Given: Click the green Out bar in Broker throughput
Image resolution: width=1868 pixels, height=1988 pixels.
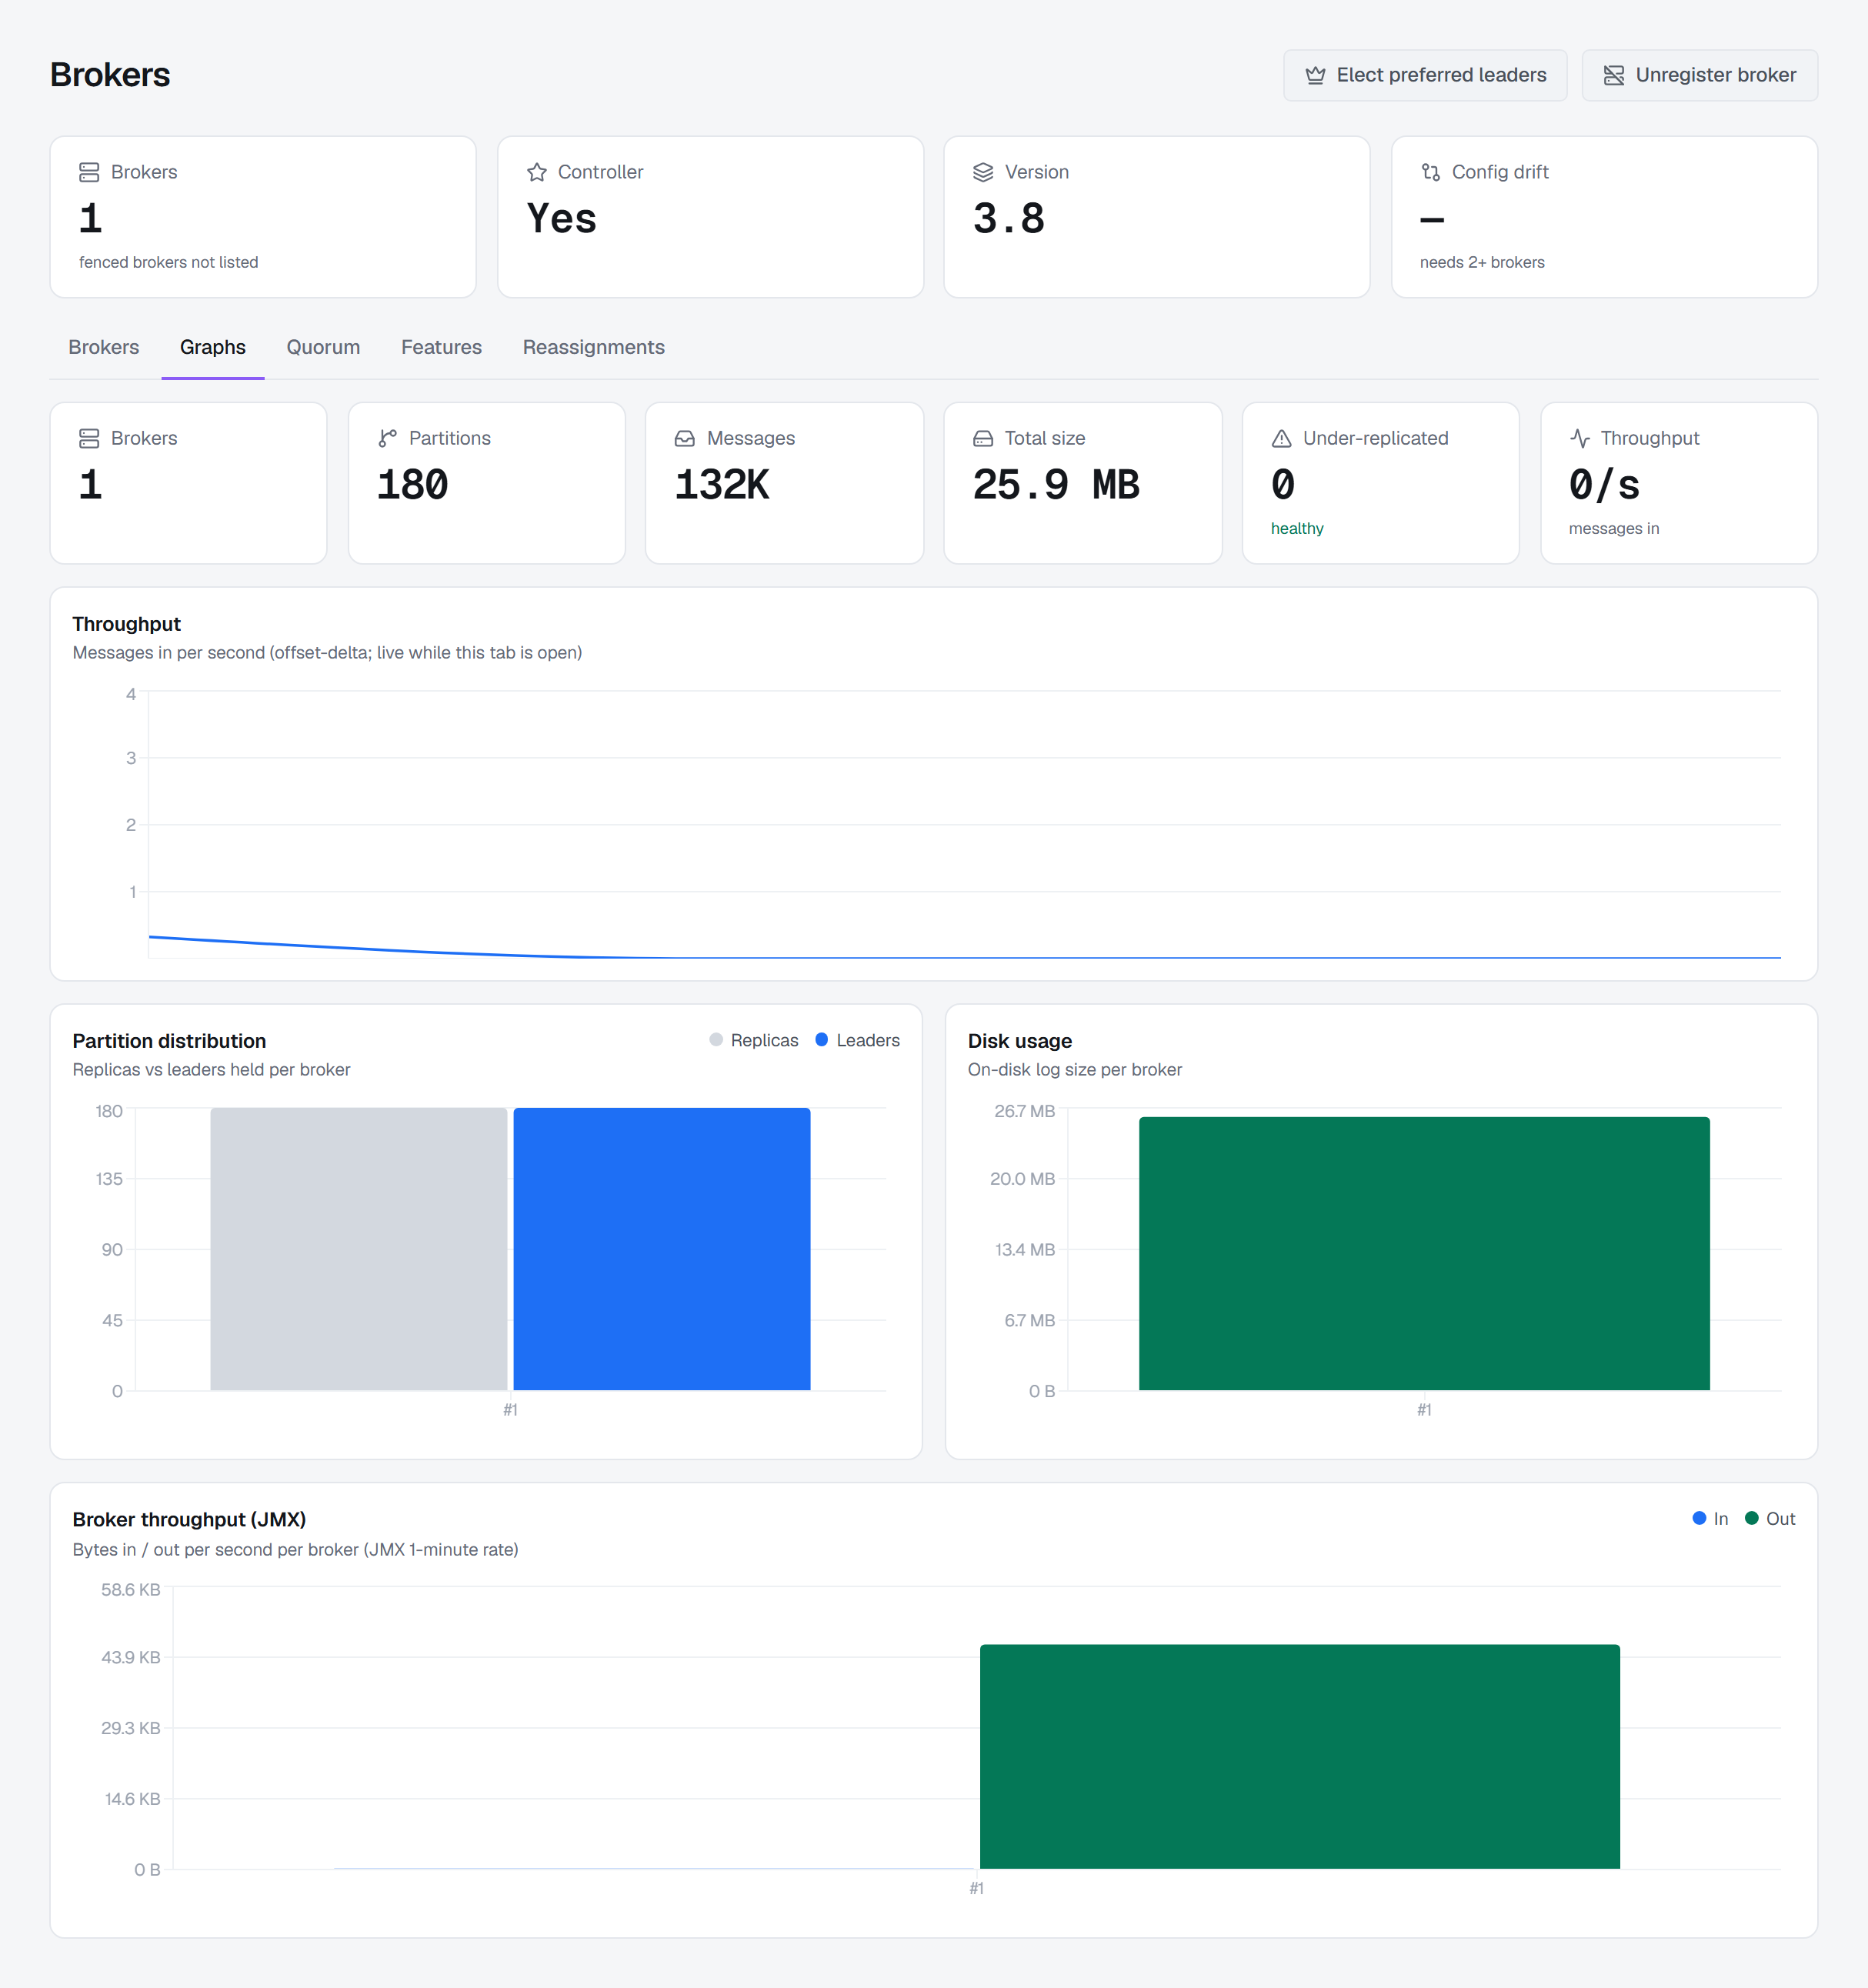Looking at the screenshot, I should [x=1300, y=1756].
